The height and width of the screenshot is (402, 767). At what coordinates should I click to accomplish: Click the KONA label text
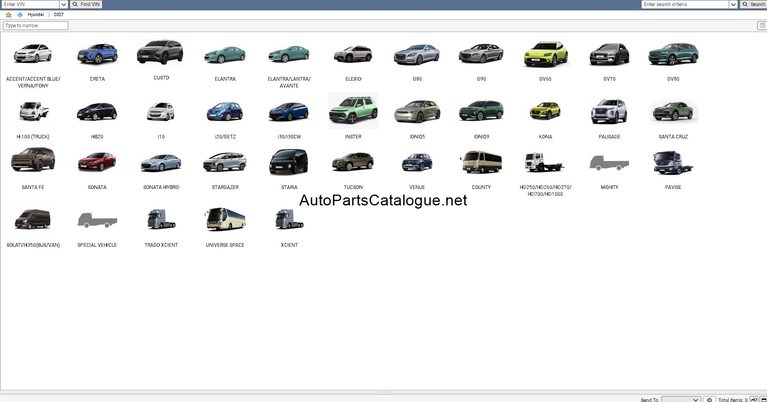pos(545,137)
